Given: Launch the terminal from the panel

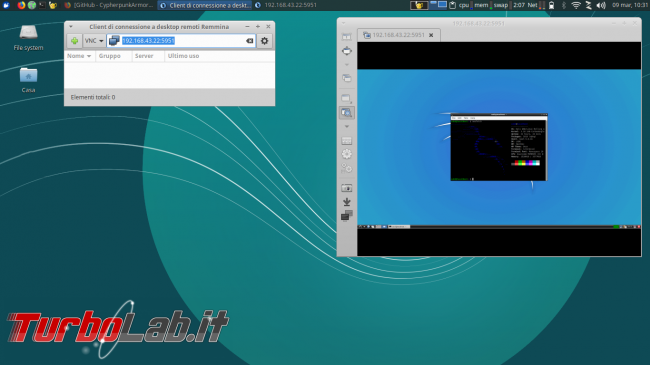Looking at the screenshot, I should tap(42, 5).
